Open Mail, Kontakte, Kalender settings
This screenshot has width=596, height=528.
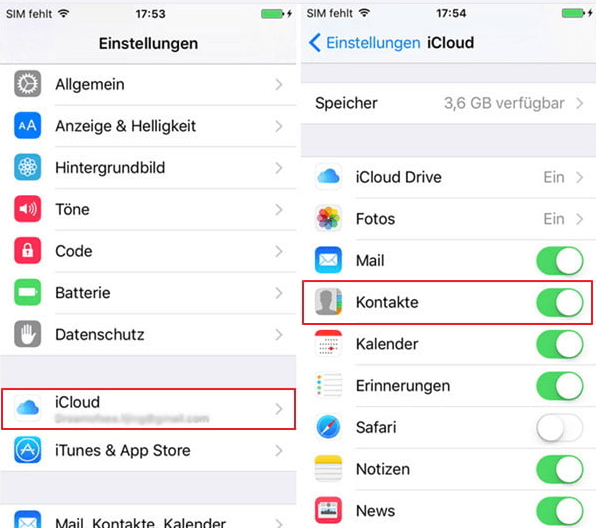pyautogui.click(x=148, y=517)
